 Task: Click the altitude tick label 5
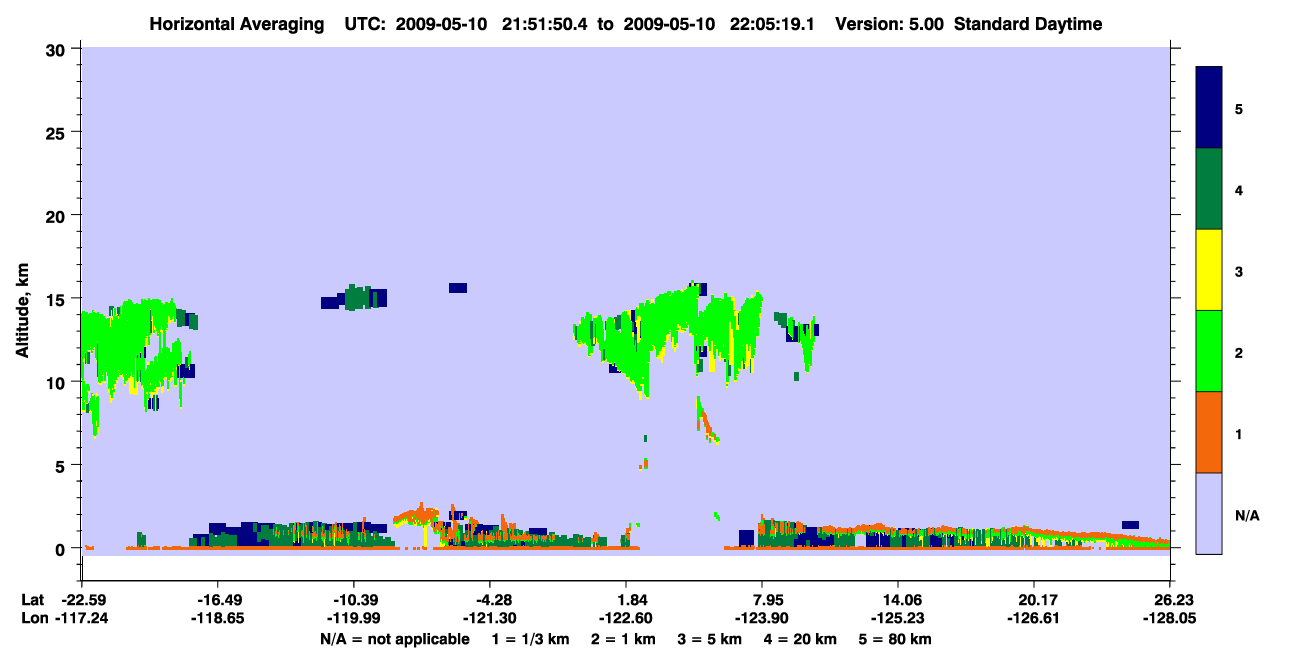(x=62, y=465)
